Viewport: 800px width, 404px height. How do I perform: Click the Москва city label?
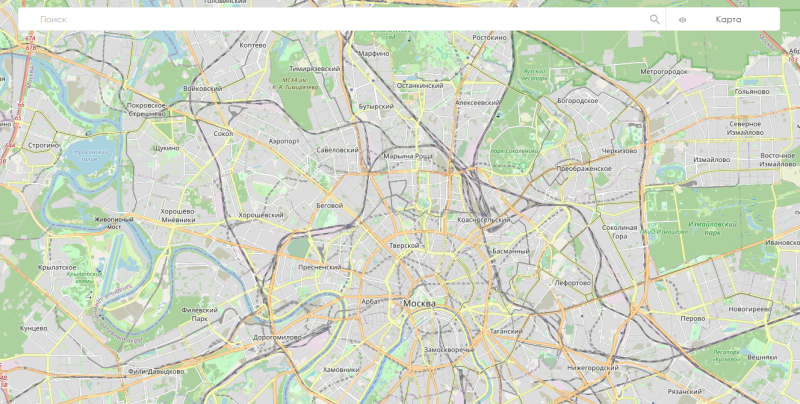419,304
